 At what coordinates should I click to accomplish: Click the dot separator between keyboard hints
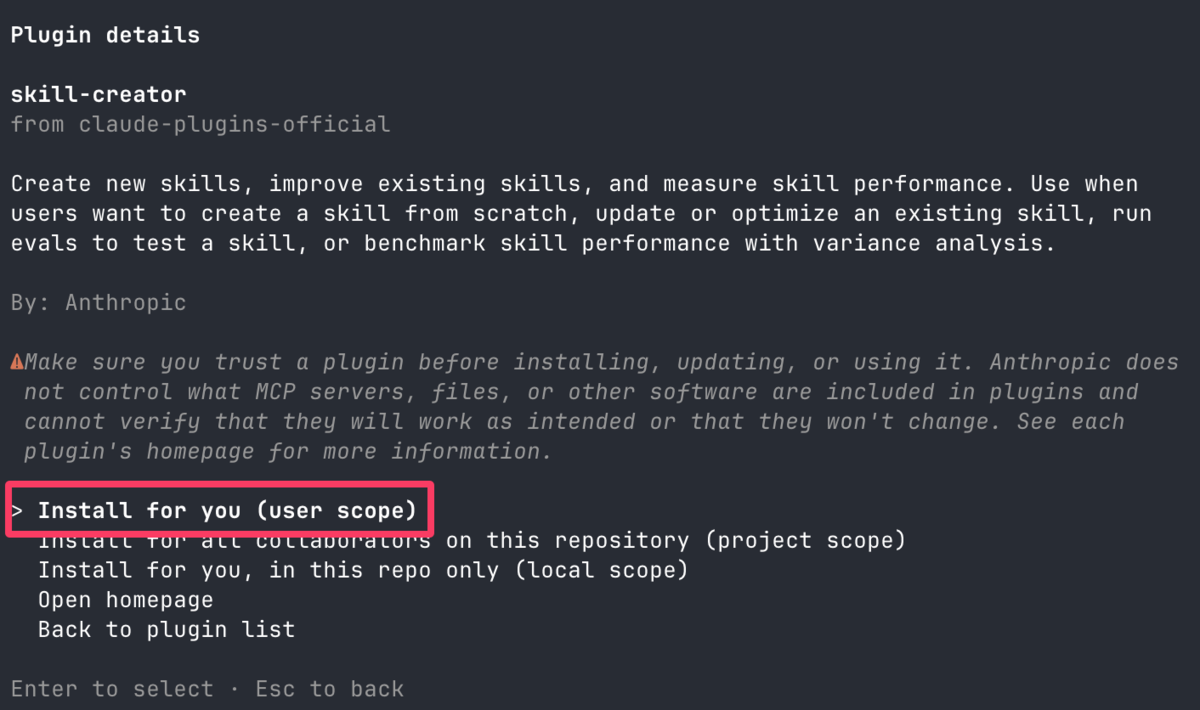point(235,689)
